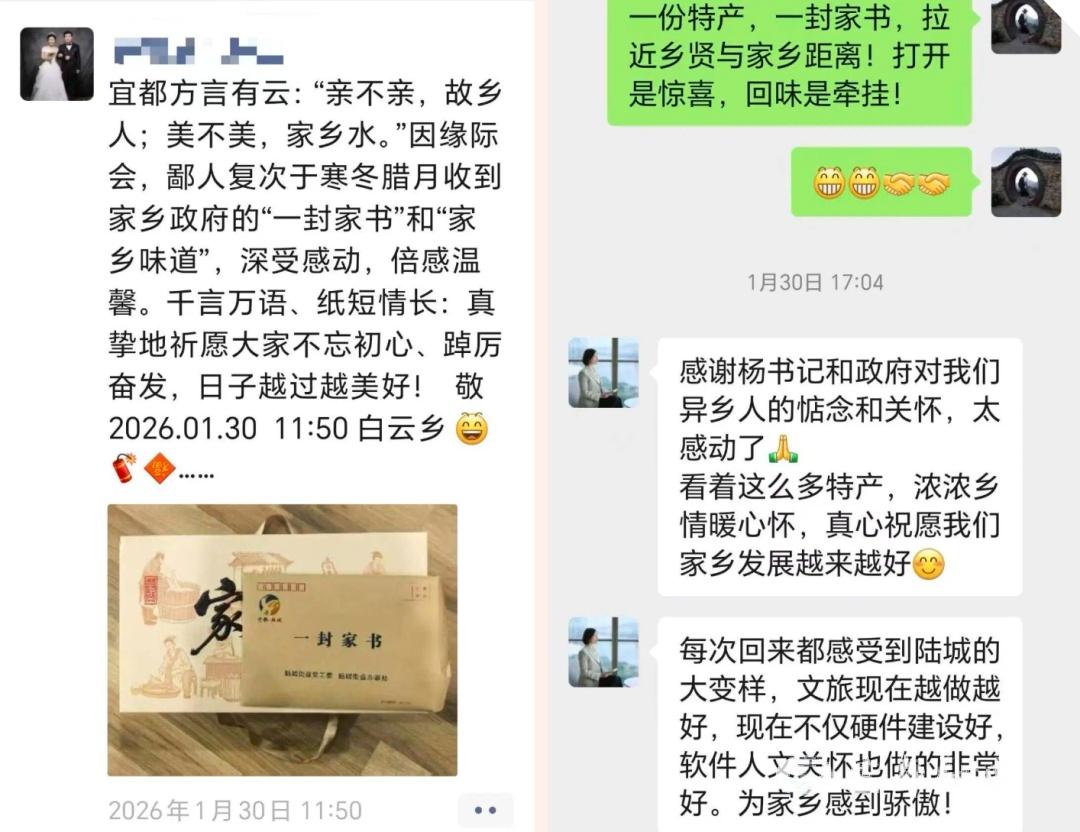1080x832 pixels.
Task: Tap the 宜都方言有云 post text
Action: point(304,260)
